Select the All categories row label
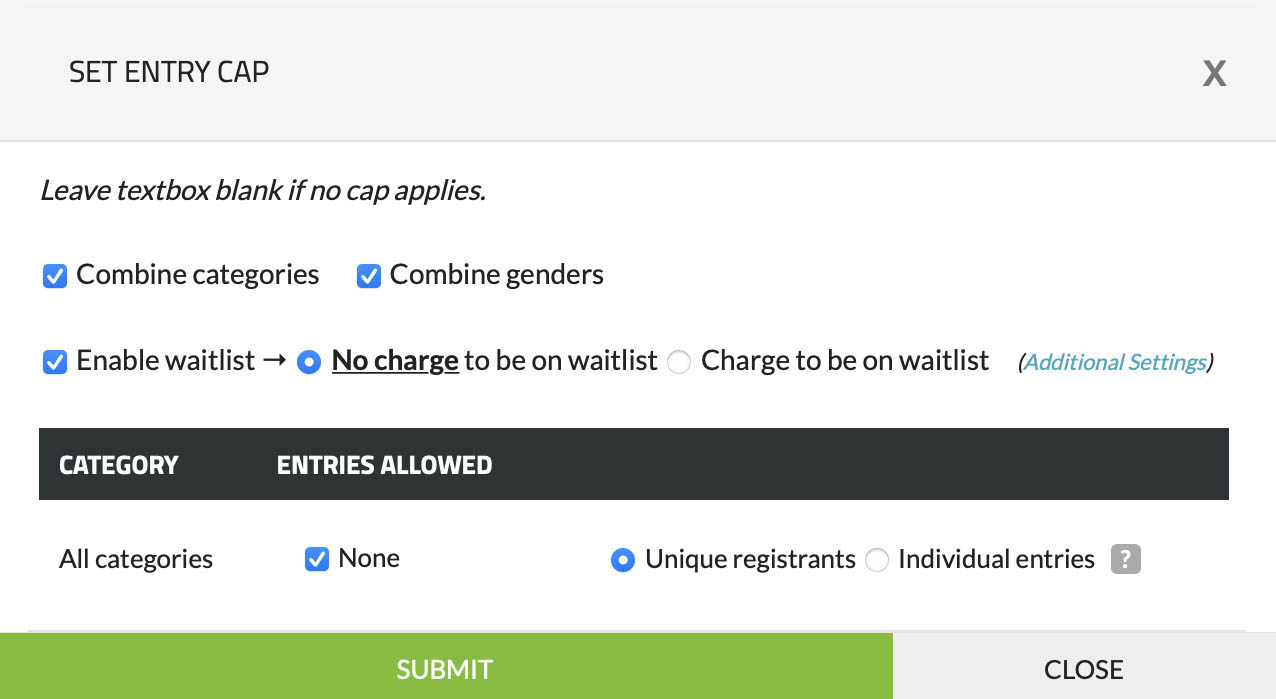Screen dimensions: 1276x699 pos(136,559)
